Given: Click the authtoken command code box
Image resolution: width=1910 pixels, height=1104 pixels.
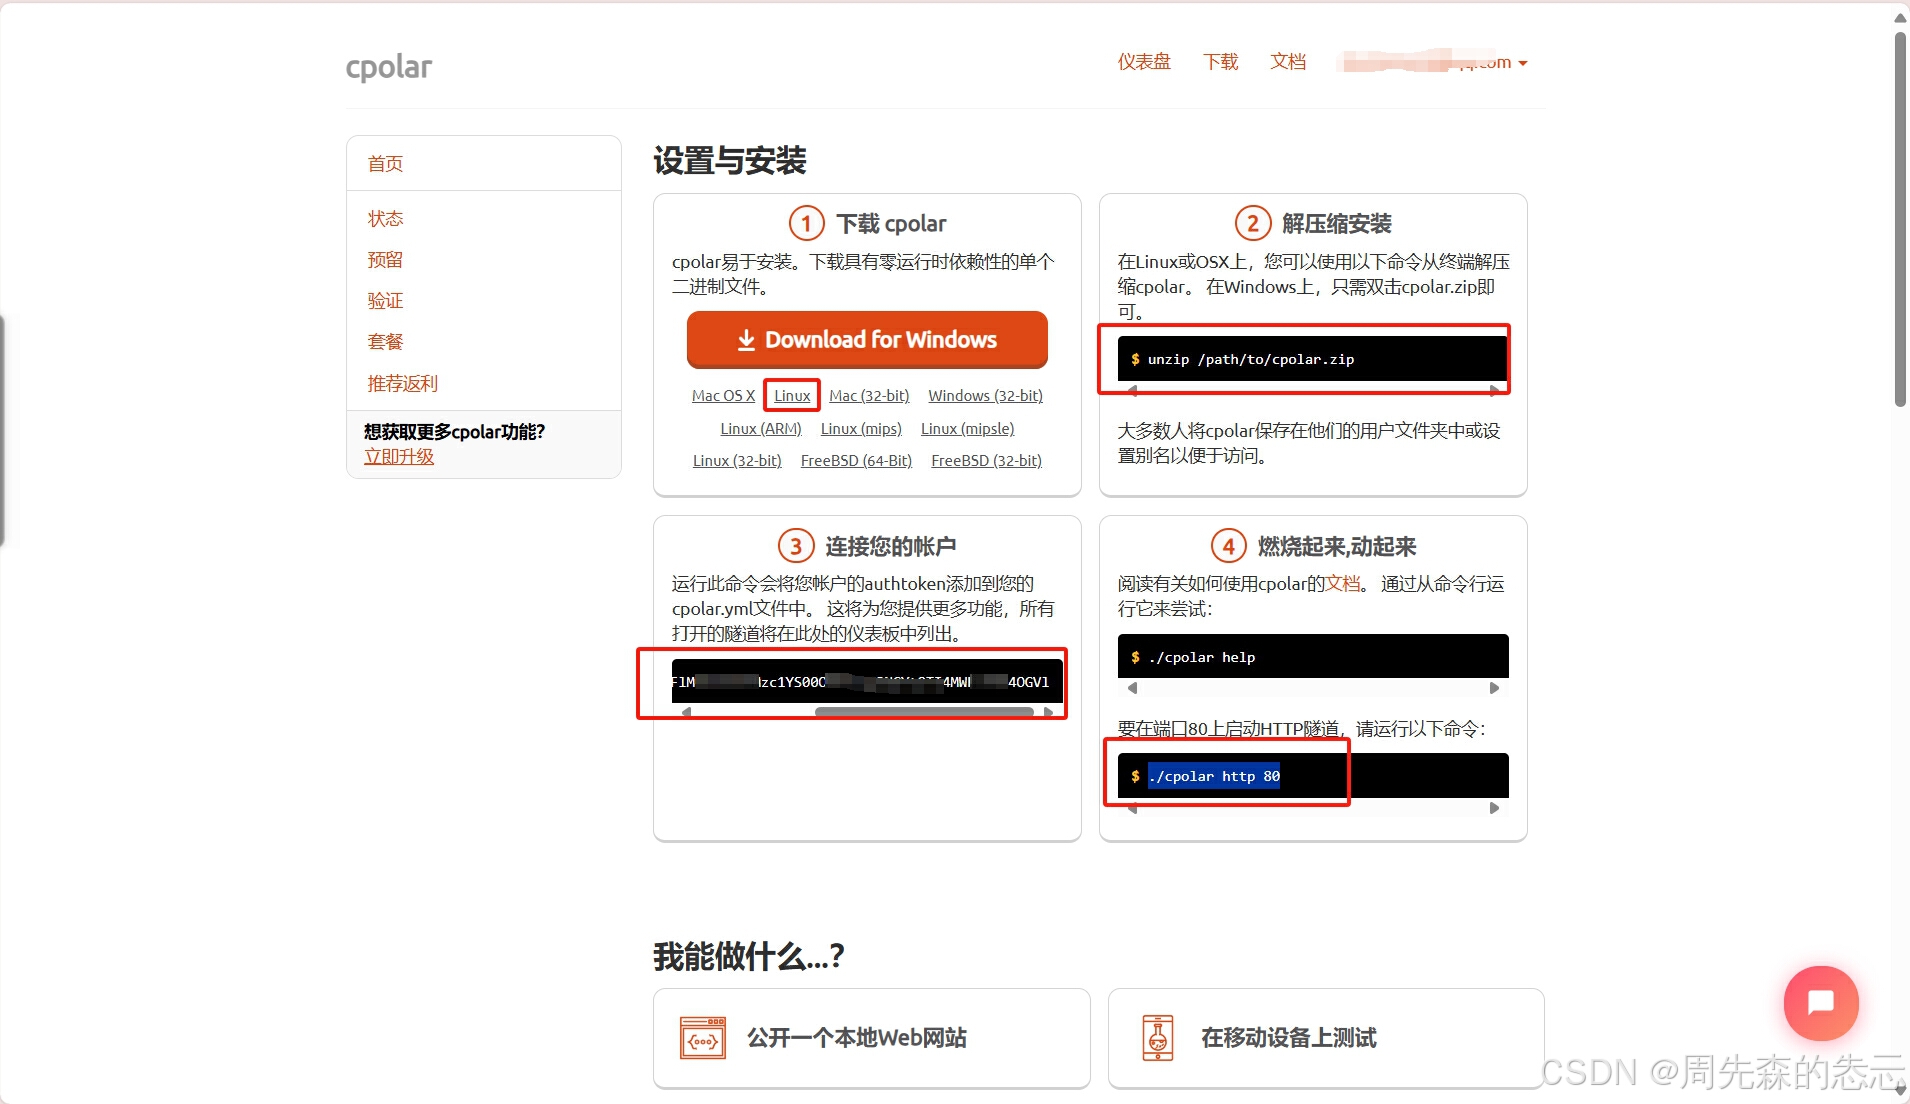Looking at the screenshot, I should coord(866,681).
